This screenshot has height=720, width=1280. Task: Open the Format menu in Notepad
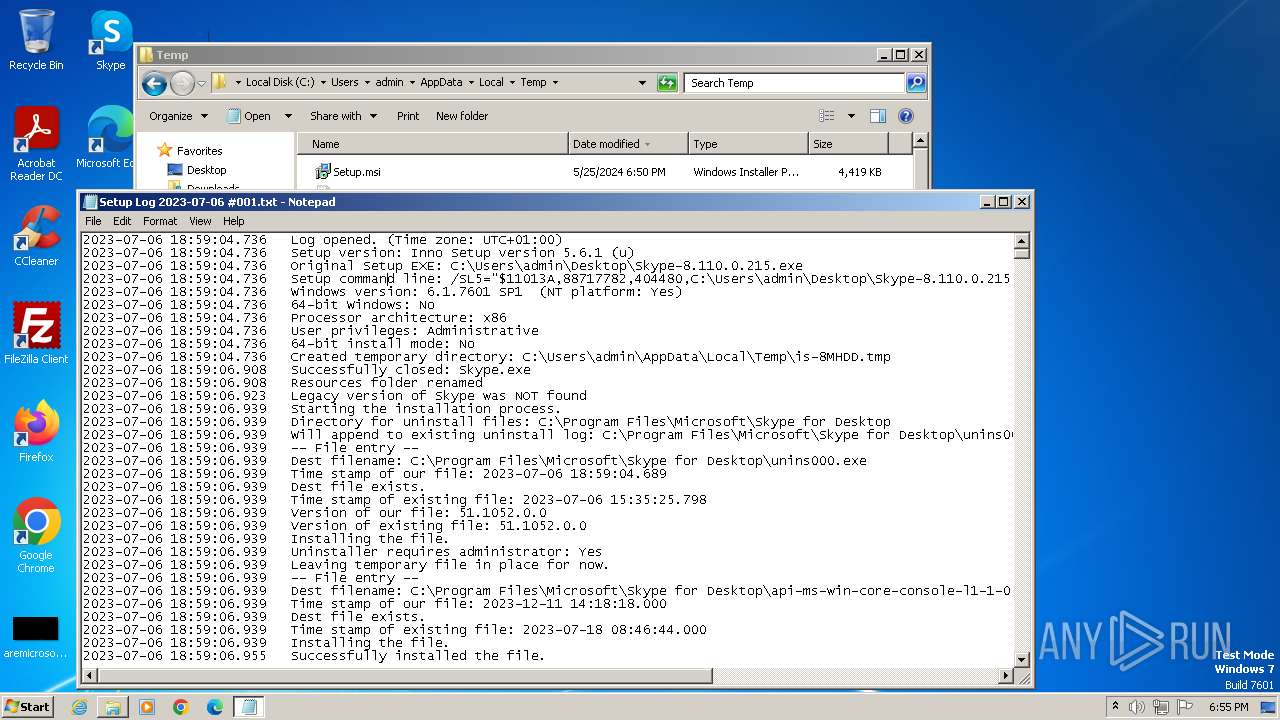point(160,221)
